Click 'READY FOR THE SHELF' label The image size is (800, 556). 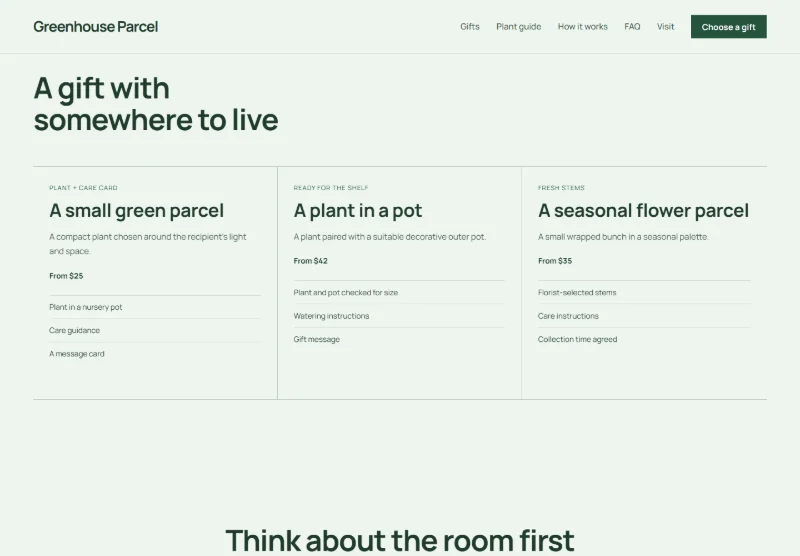(331, 188)
